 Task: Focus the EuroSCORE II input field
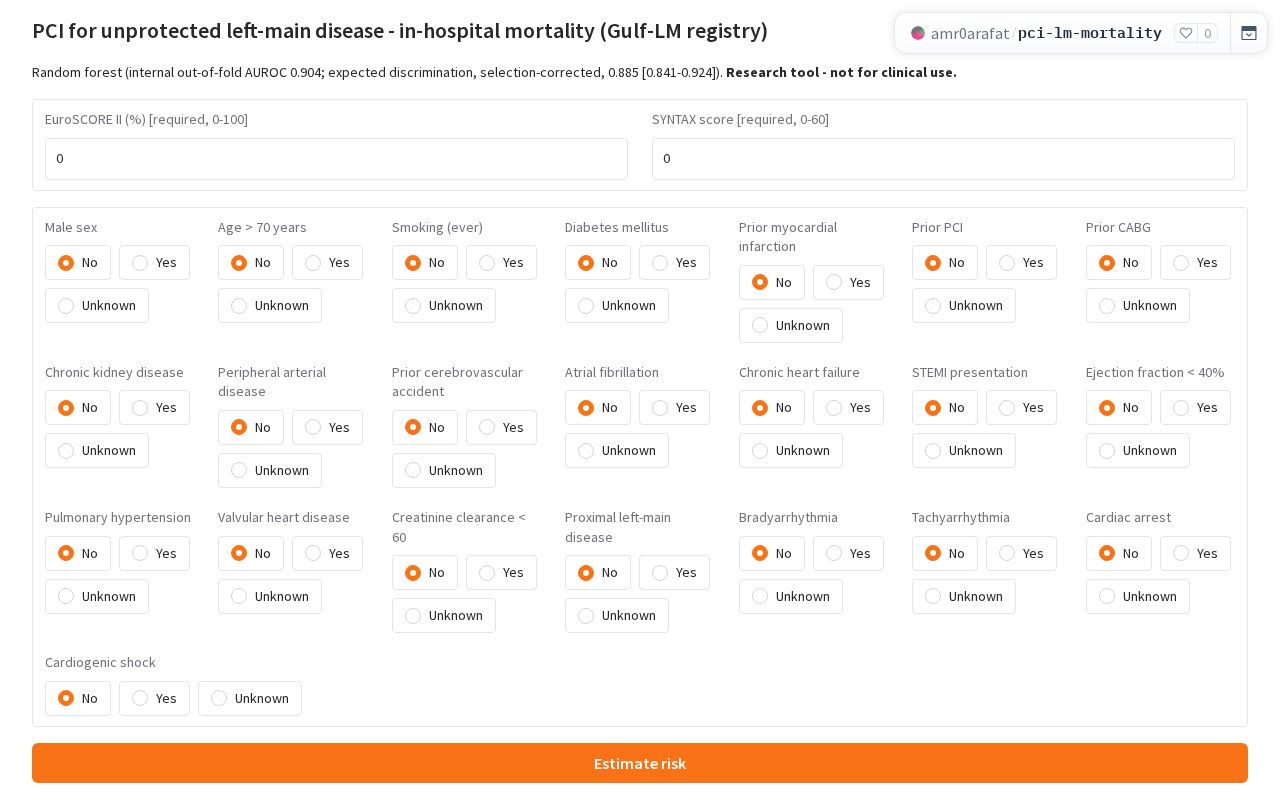click(x=336, y=159)
